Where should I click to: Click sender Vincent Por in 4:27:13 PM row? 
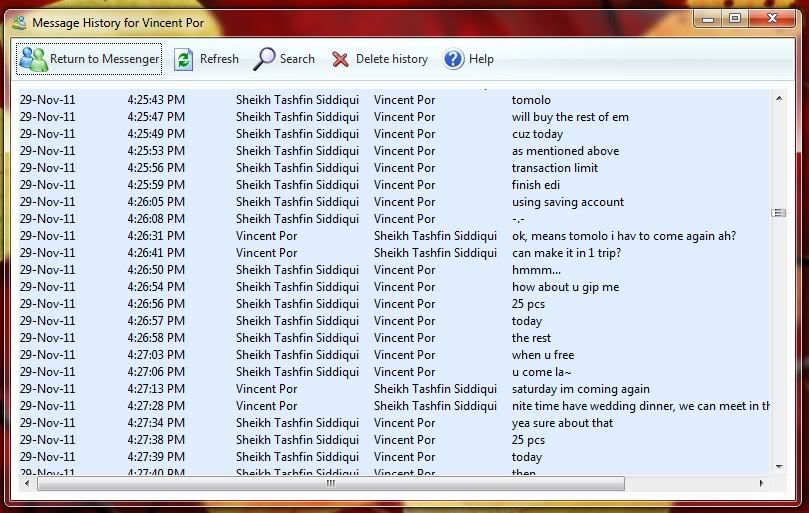coord(266,389)
